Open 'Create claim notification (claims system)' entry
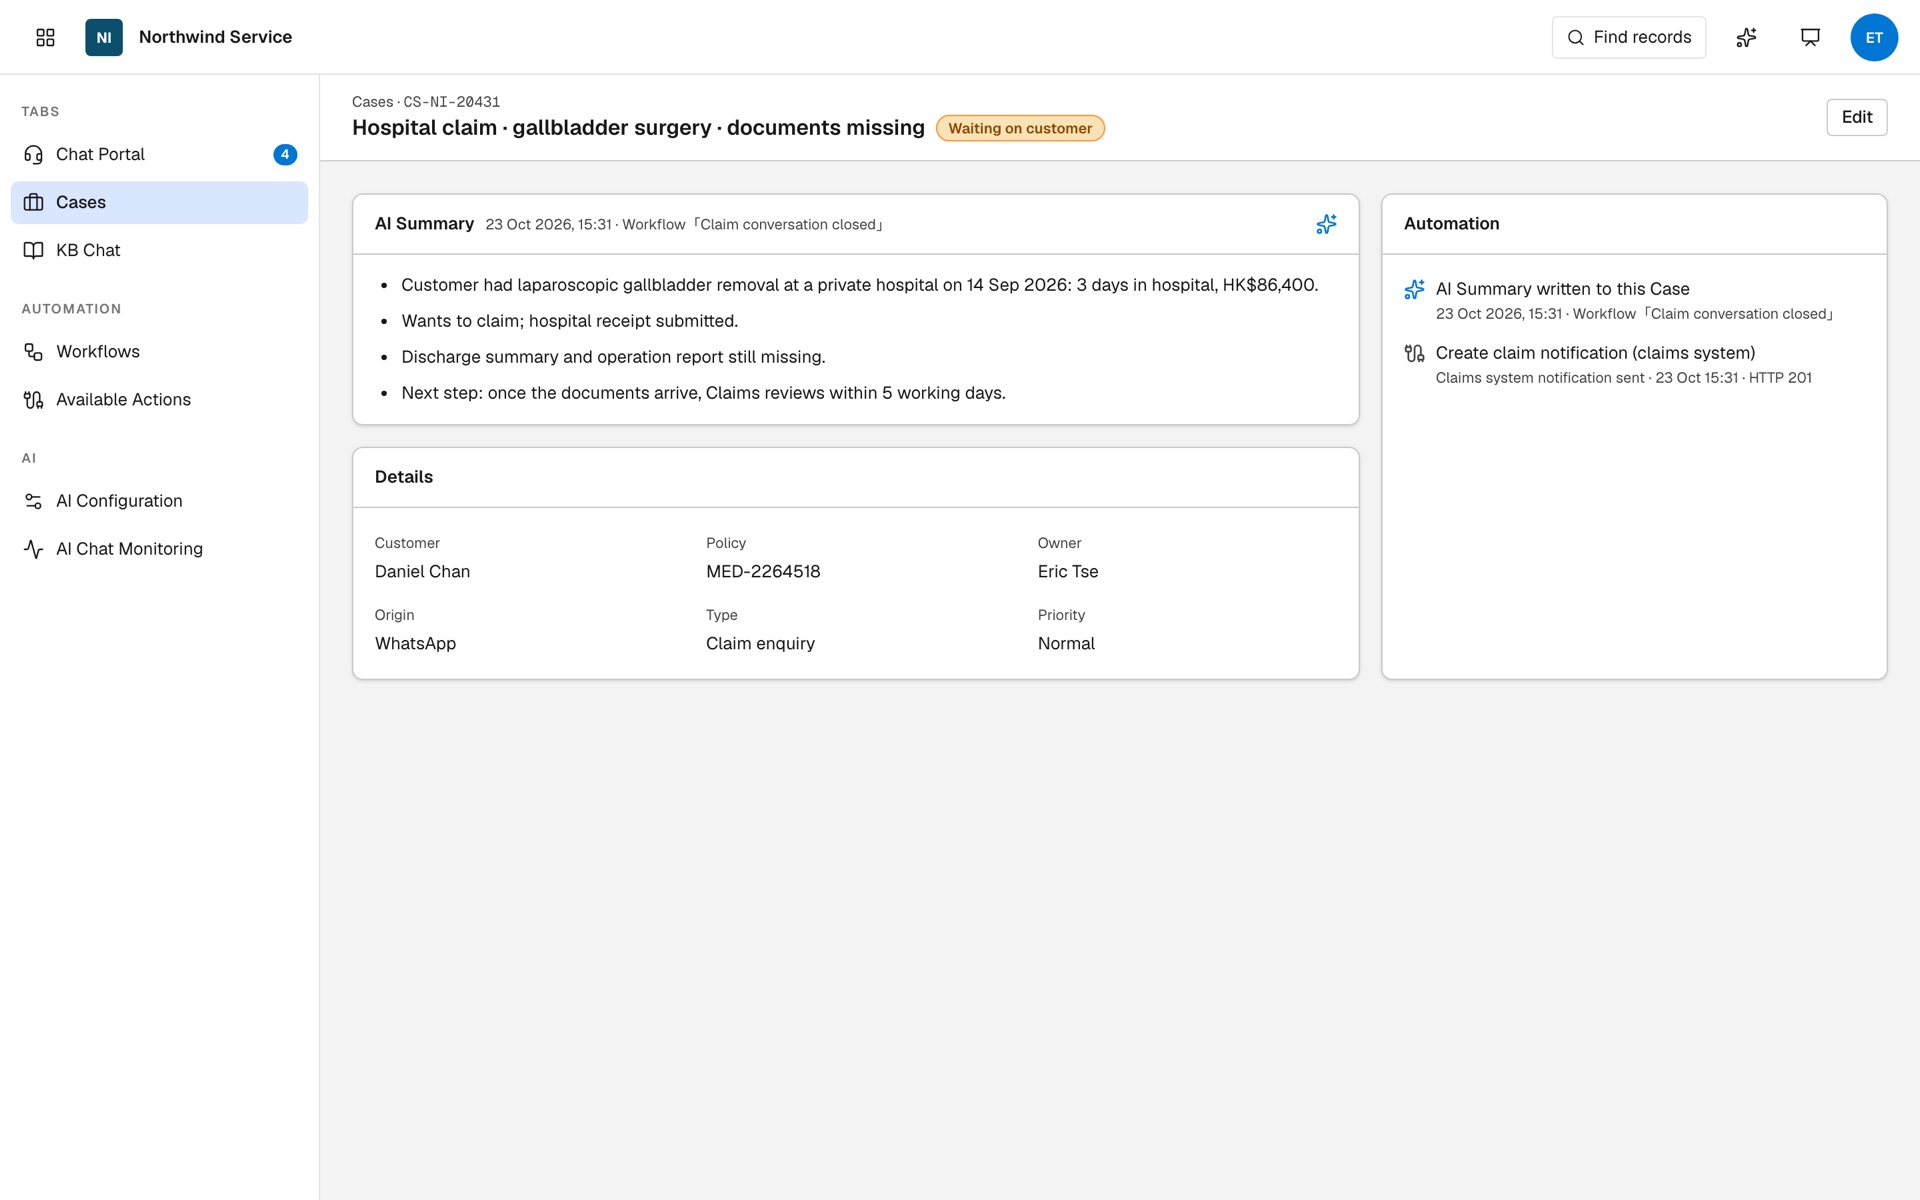This screenshot has height=1200, width=1920. click(1595, 353)
